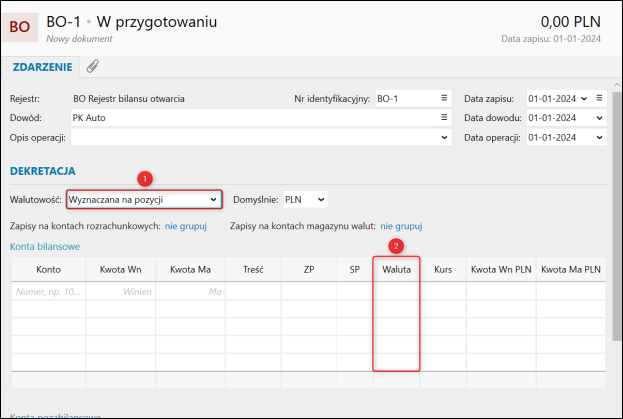This screenshot has width=623, height=419.
Task: Expand the Data dowodu date dropdown
Action: (599, 118)
